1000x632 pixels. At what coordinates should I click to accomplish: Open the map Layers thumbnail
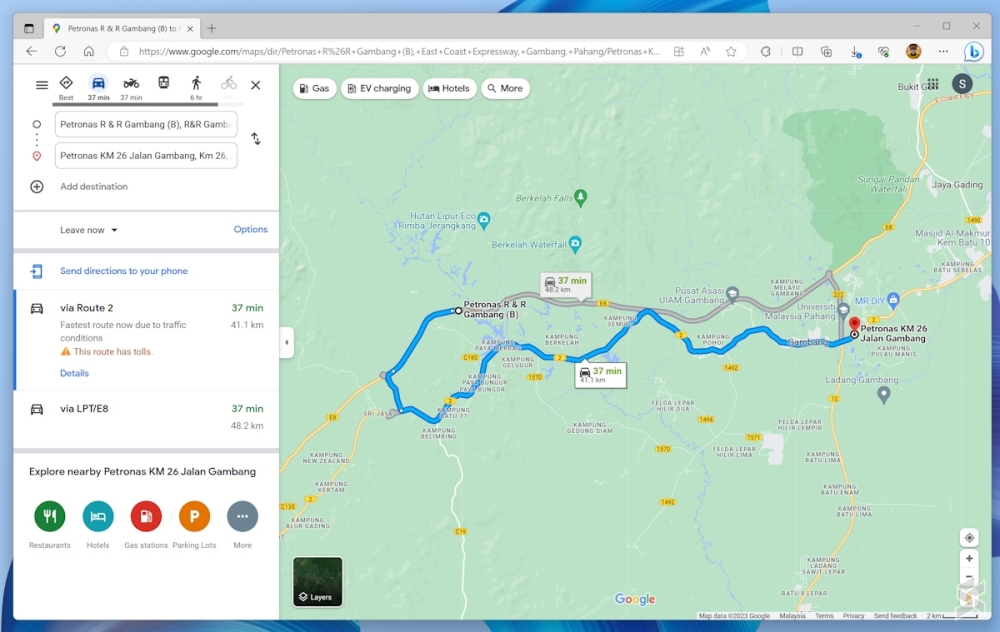click(318, 582)
